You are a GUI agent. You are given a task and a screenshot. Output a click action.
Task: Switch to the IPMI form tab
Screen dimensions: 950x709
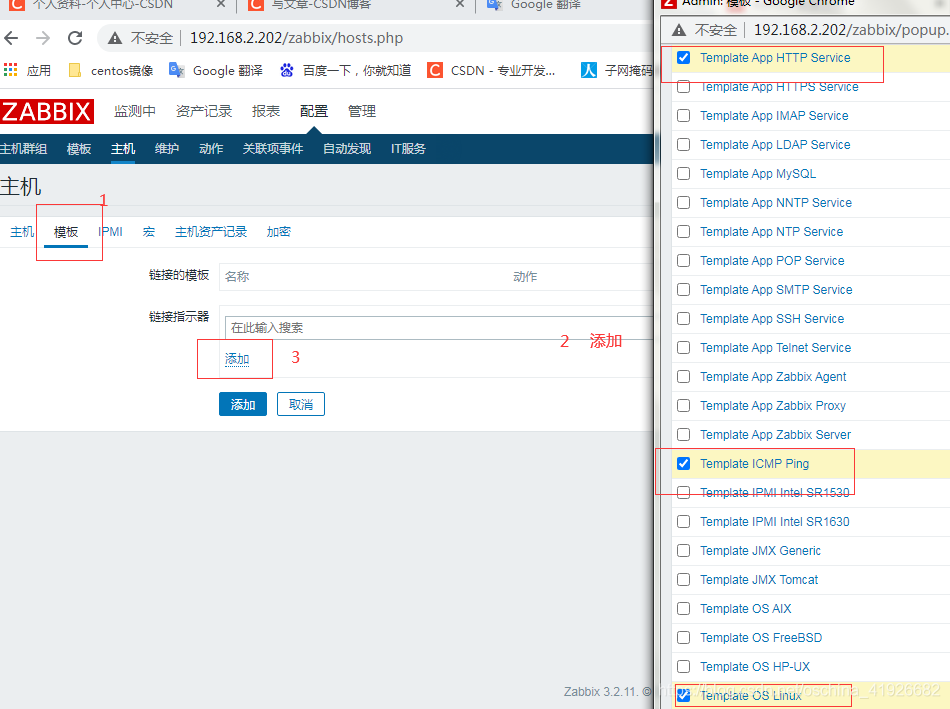[110, 232]
